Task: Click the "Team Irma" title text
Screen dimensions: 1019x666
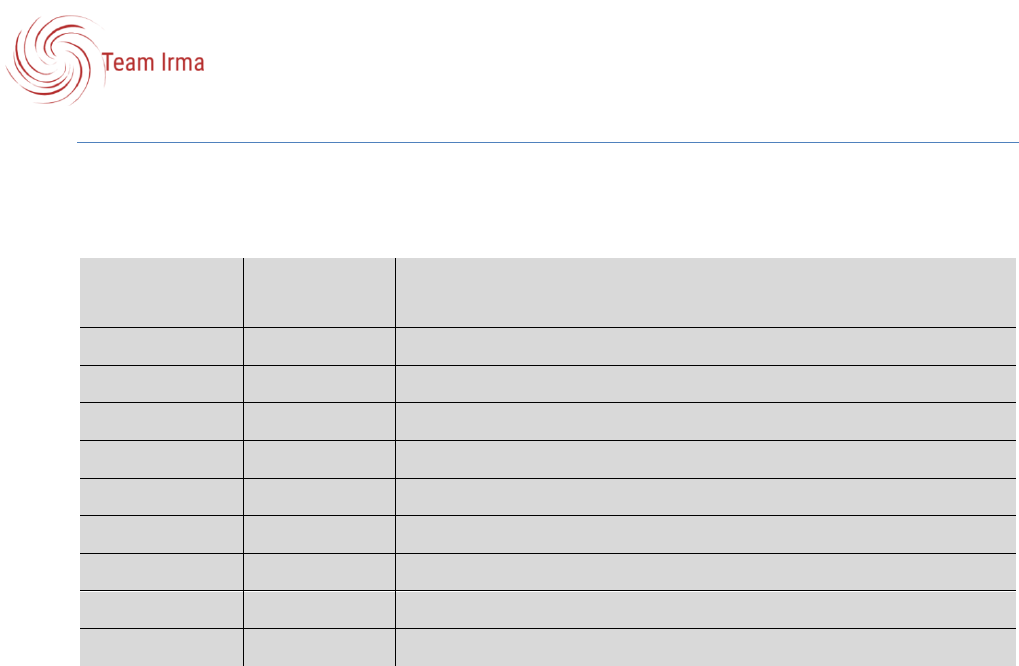Action: coord(153,63)
